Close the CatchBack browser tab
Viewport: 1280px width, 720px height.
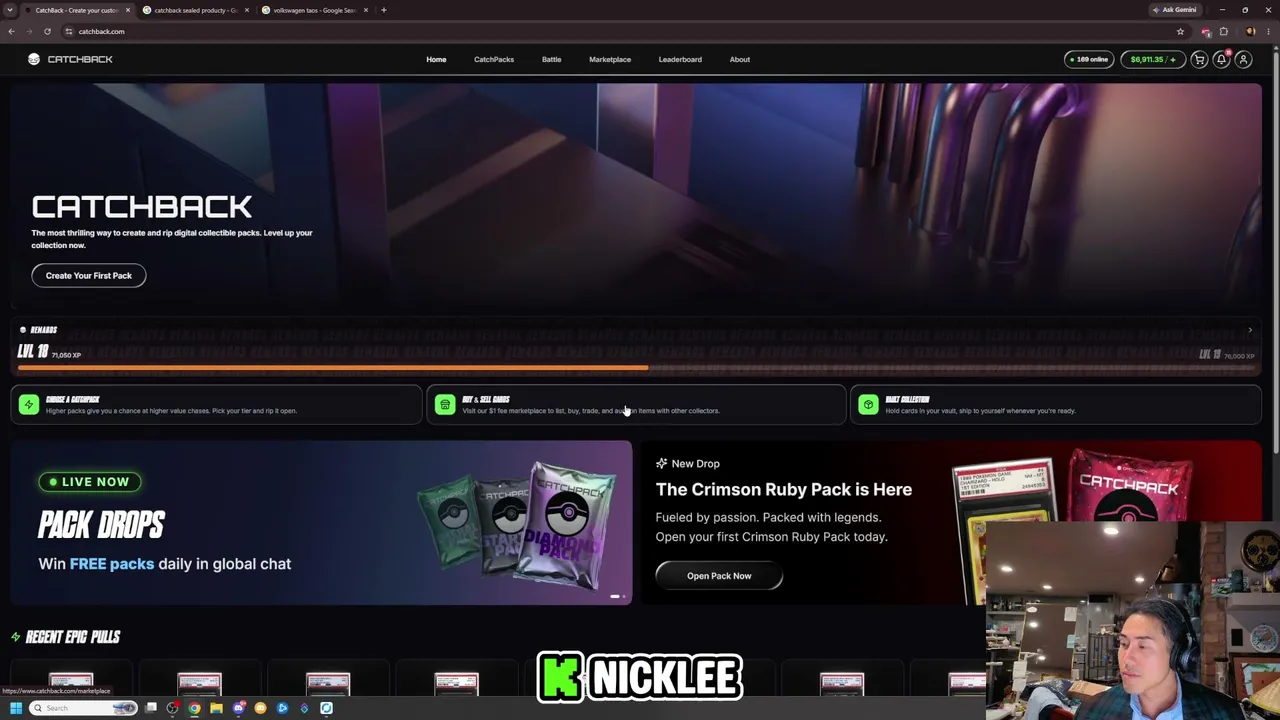point(127,10)
